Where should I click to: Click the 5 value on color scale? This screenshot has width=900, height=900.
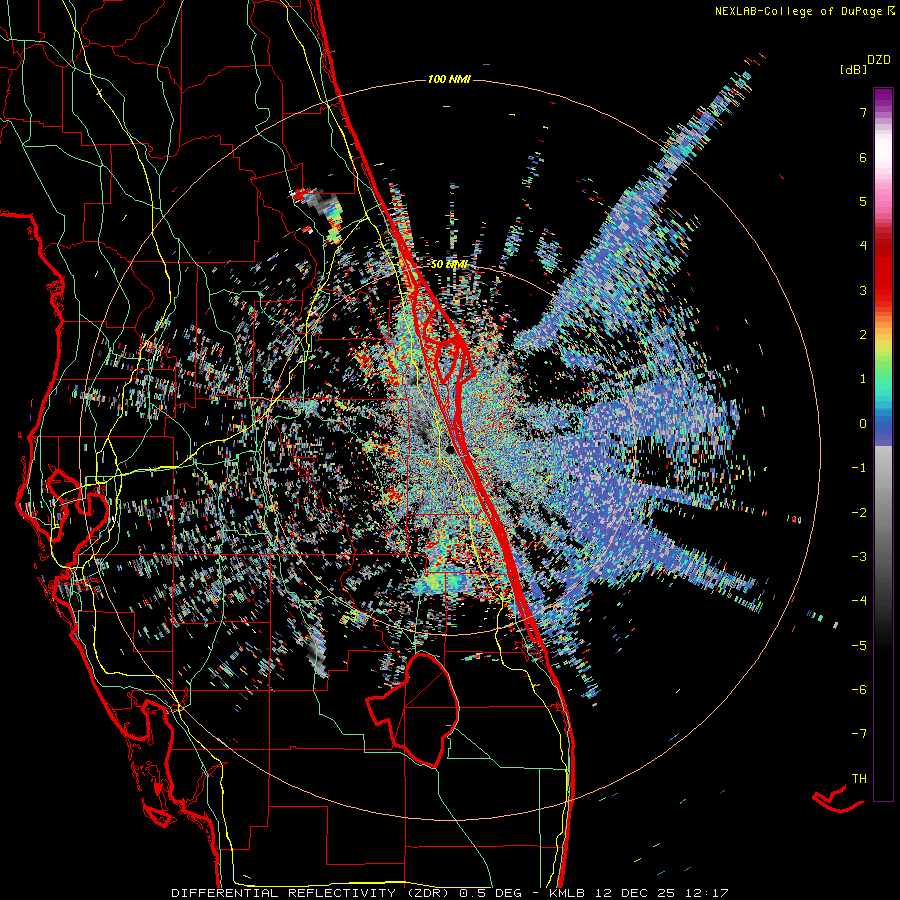pyautogui.click(x=863, y=201)
